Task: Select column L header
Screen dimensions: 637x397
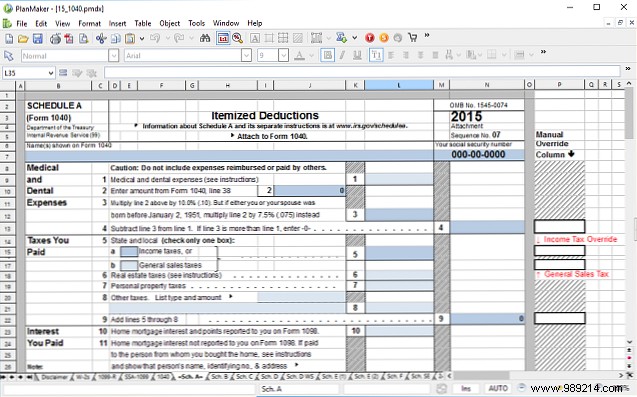Action: coord(399,85)
